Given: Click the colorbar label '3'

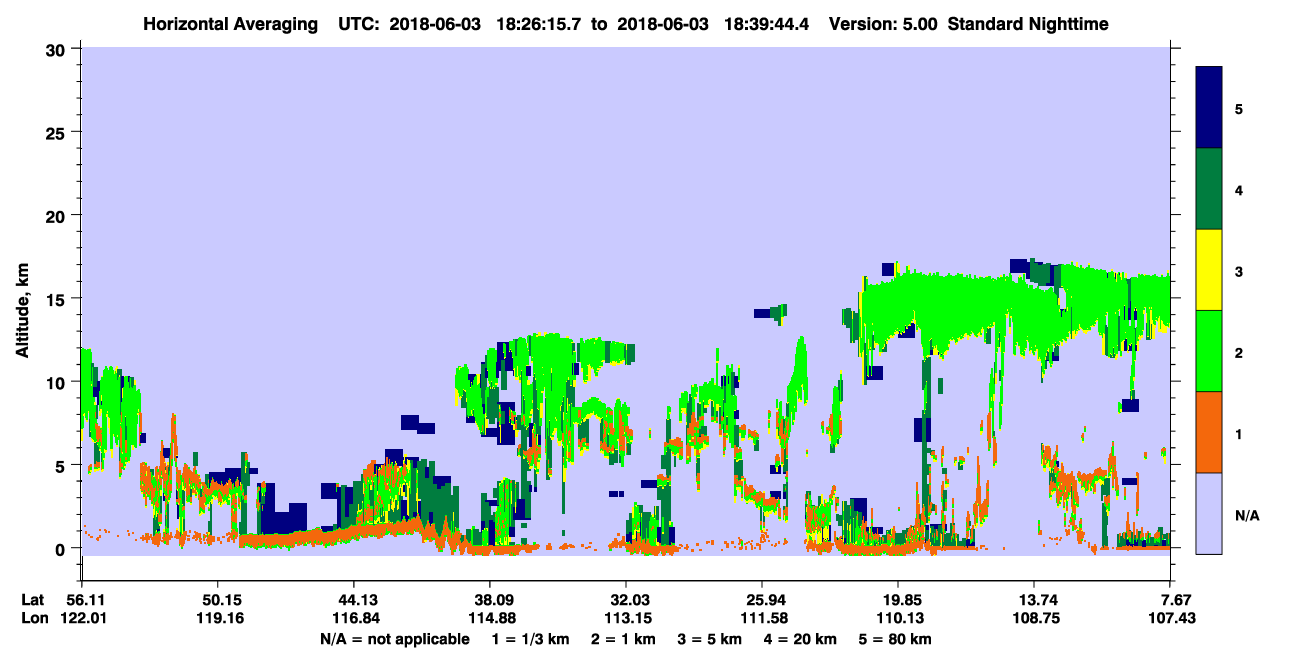Looking at the screenshot, I should tap(1239, 270).
